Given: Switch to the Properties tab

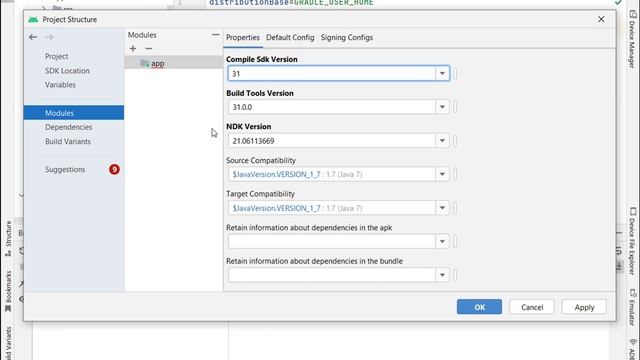Looking at the screenshot, I should click(x=243, y=38).
